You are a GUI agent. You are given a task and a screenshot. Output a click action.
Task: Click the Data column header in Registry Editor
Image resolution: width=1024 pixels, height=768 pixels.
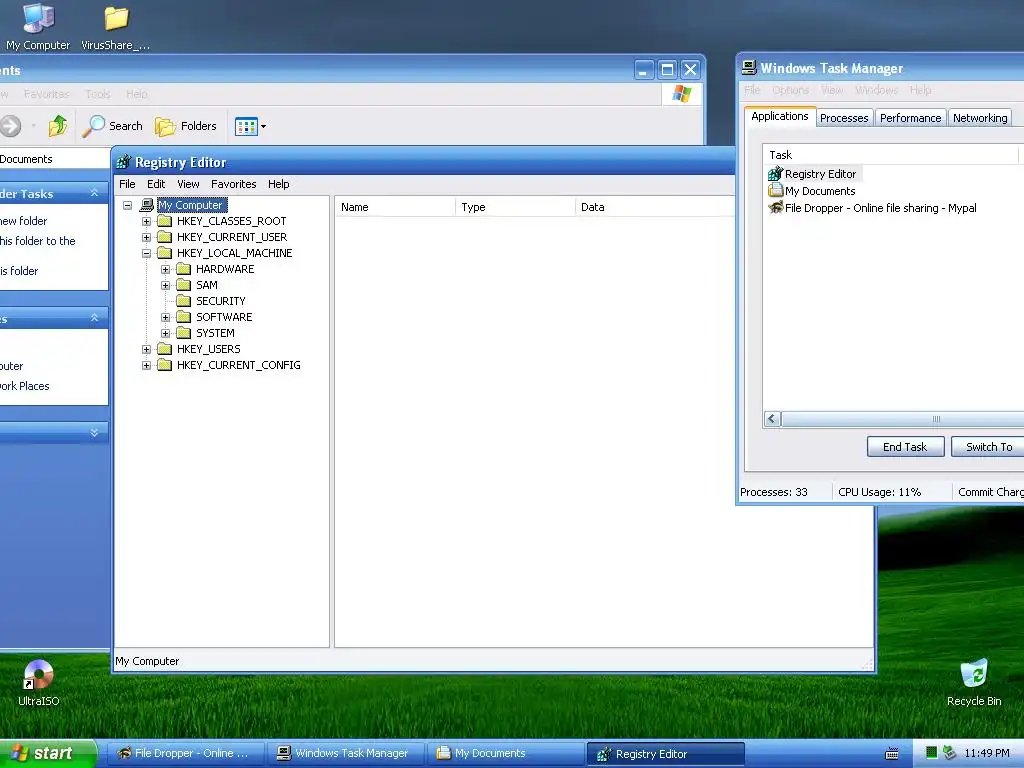[655, 207]
